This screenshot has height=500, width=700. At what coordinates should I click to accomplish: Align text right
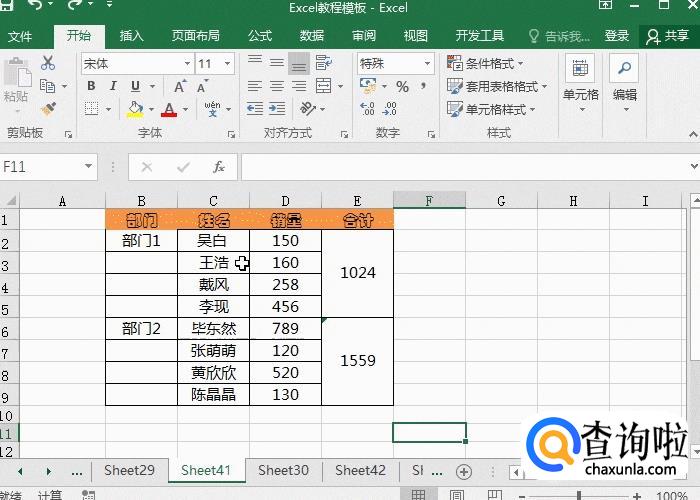pyautogui.click(x=299, y=86)
